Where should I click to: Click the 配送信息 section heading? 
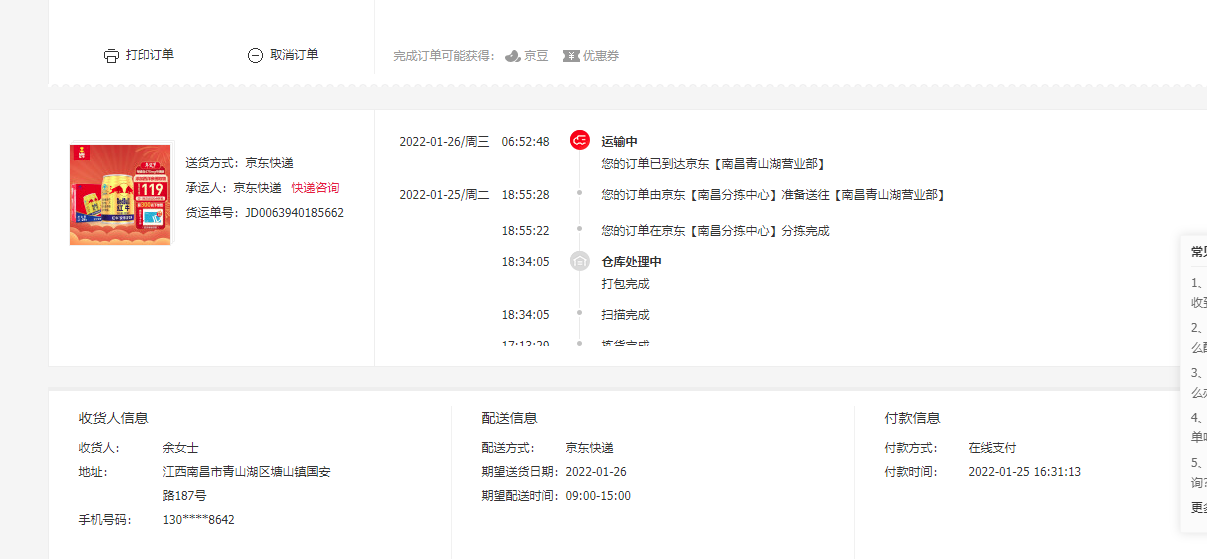[509, 418]
